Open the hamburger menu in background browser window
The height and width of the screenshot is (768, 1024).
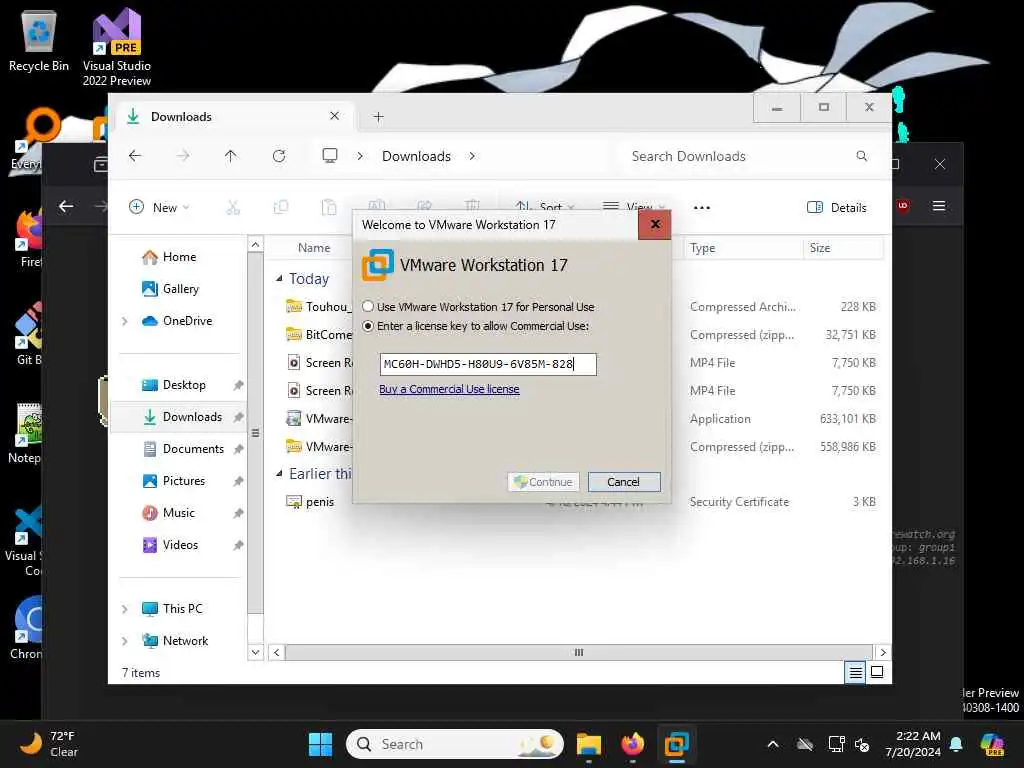939,206
